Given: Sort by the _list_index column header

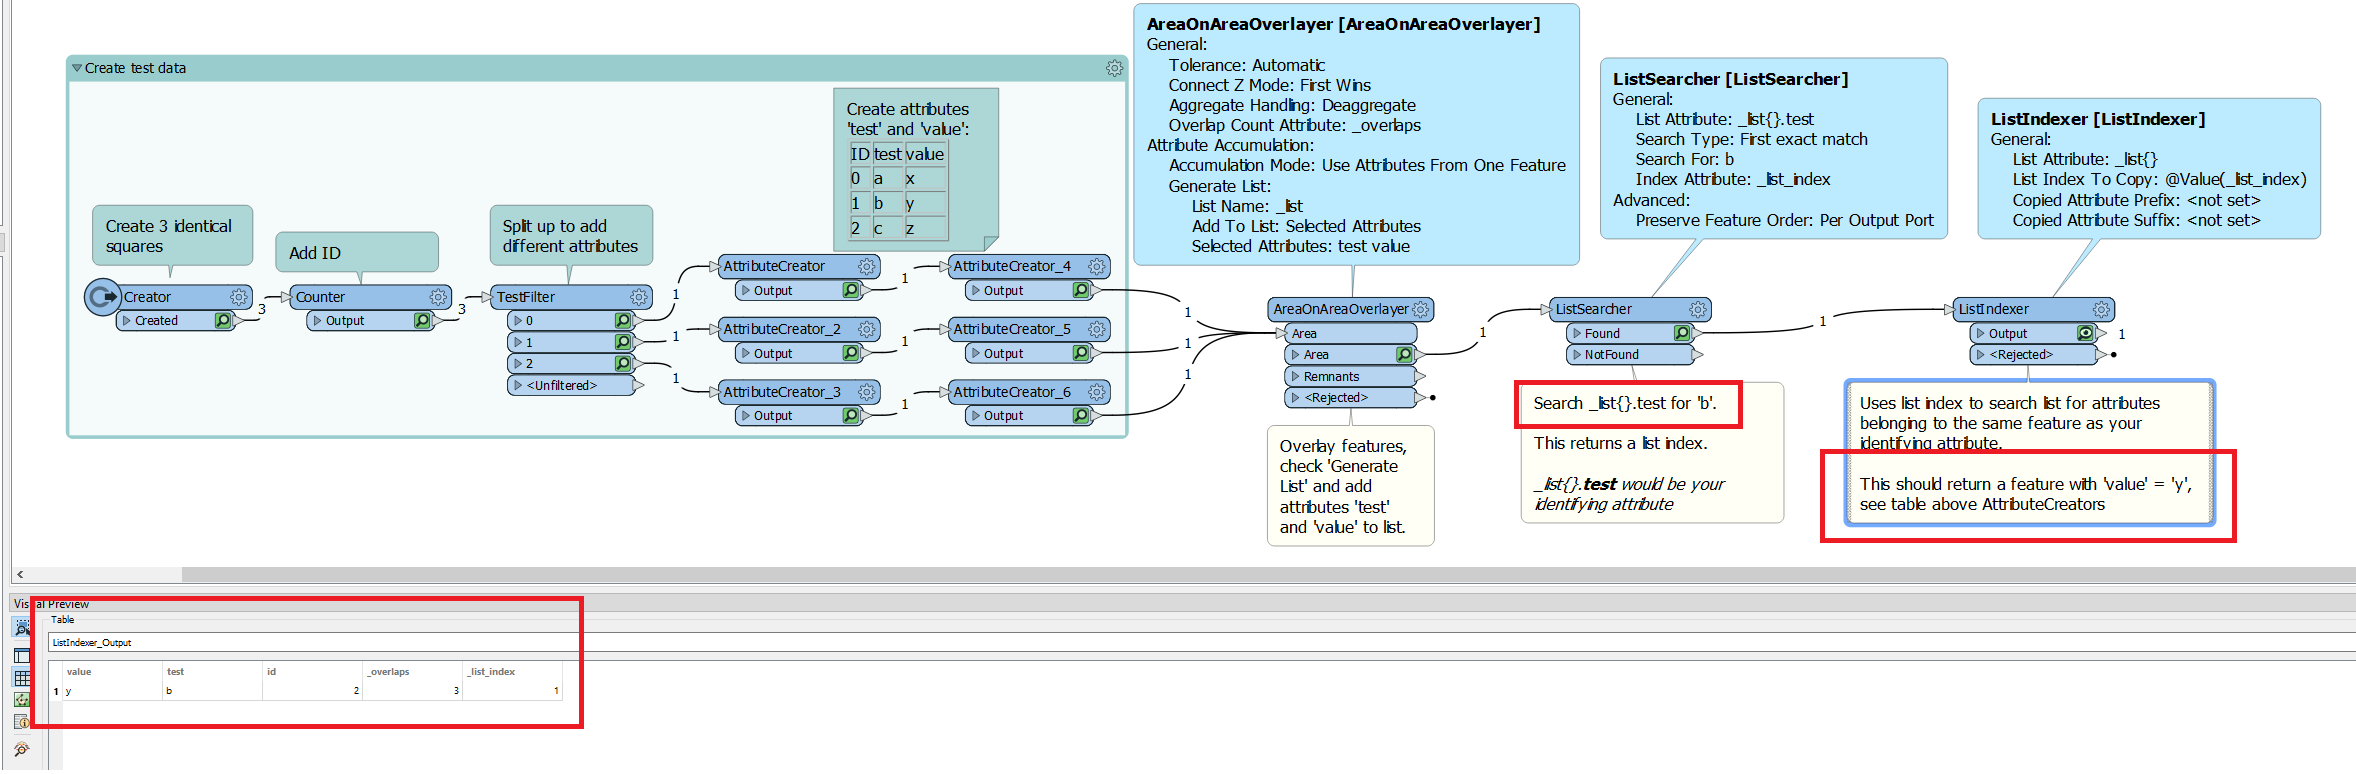Looking at the screenshot, I should 512,672.
